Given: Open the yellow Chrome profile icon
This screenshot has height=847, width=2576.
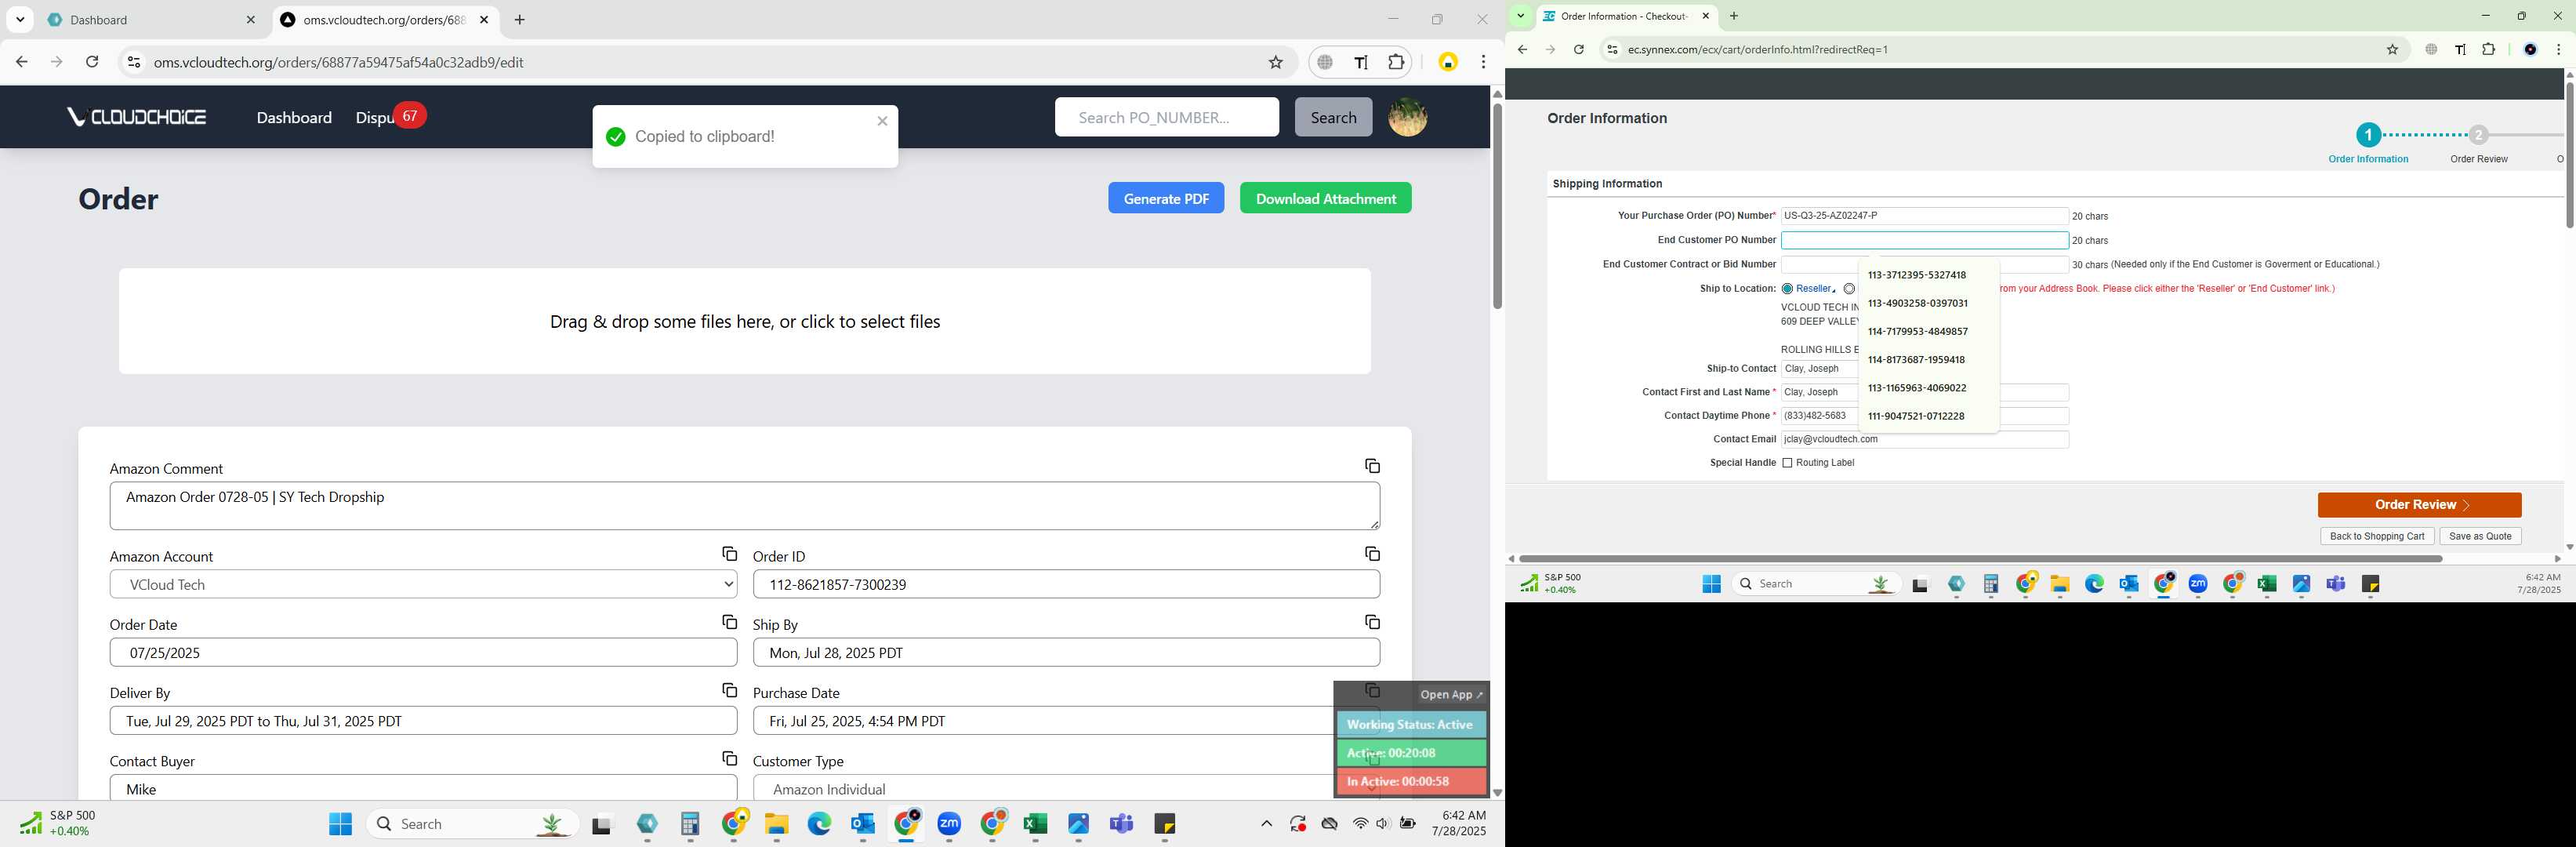Looking at the screenshot, I should coord(1447,62).
